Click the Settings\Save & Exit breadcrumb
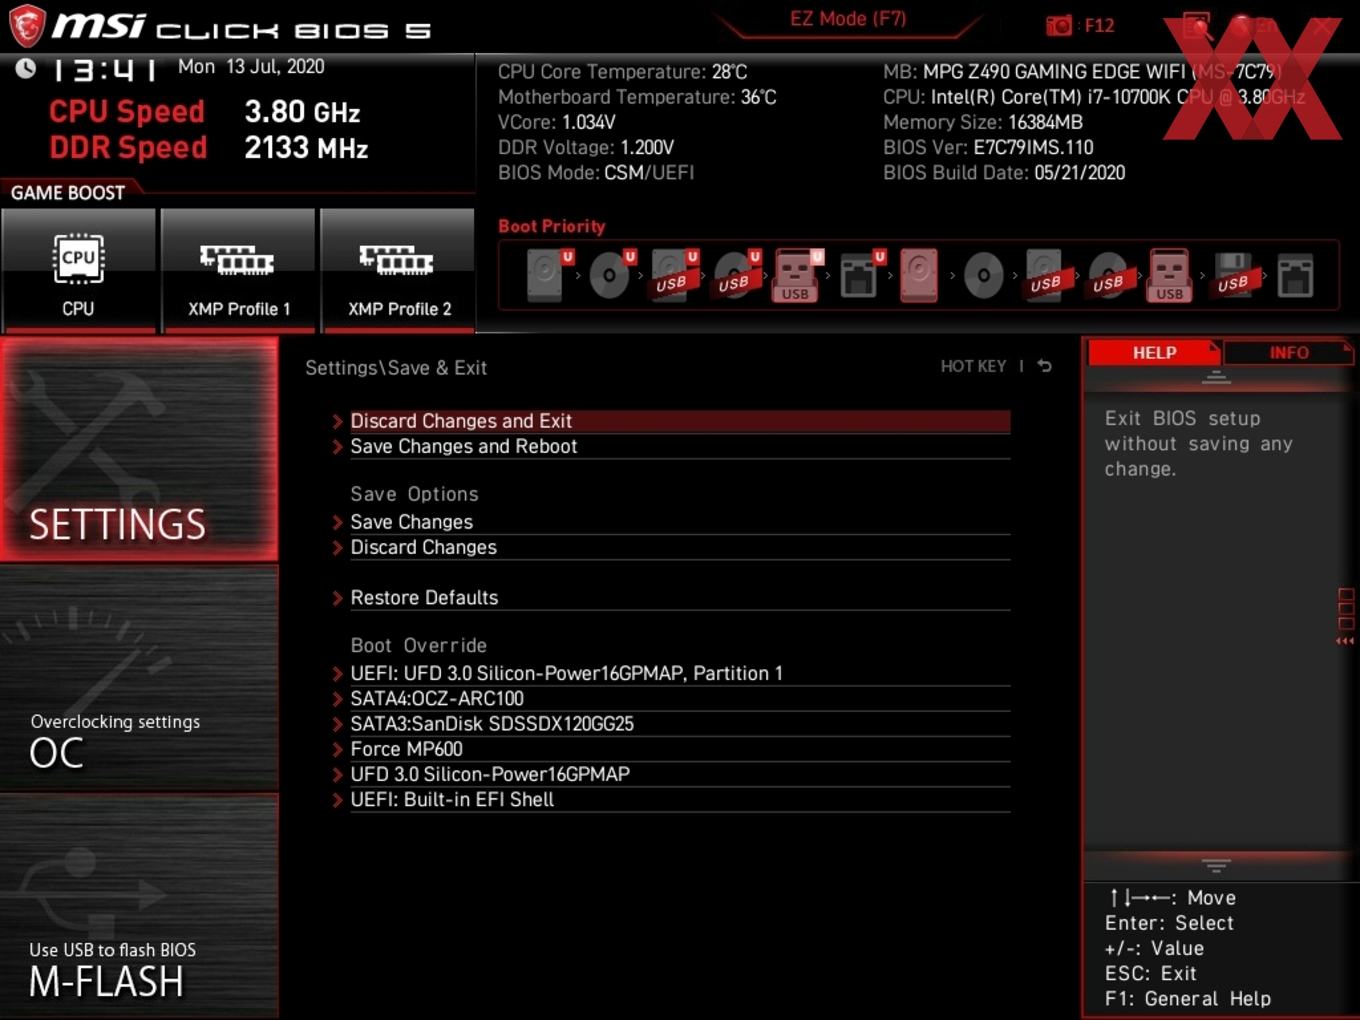The width and height of the screenshot is (1360, 1020). (396, 368)
